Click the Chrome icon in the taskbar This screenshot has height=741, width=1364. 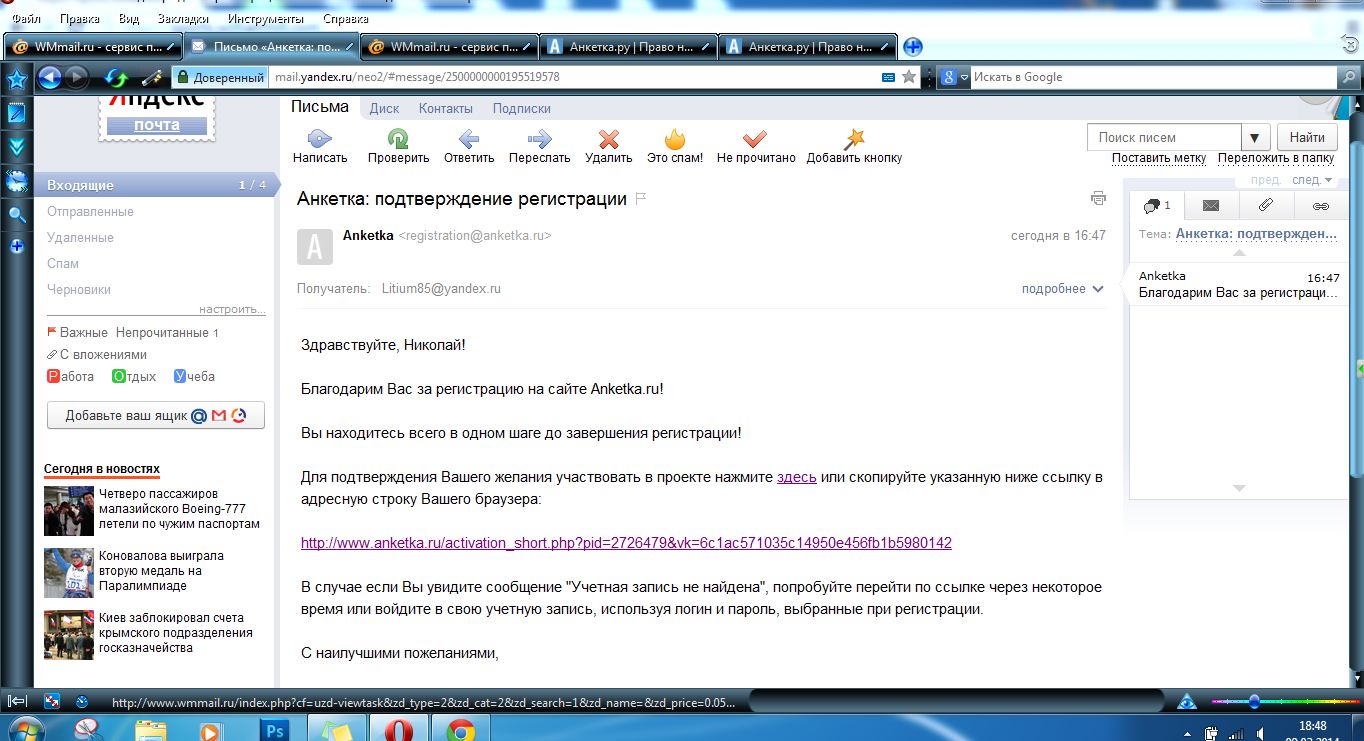[x=460, y=730]
